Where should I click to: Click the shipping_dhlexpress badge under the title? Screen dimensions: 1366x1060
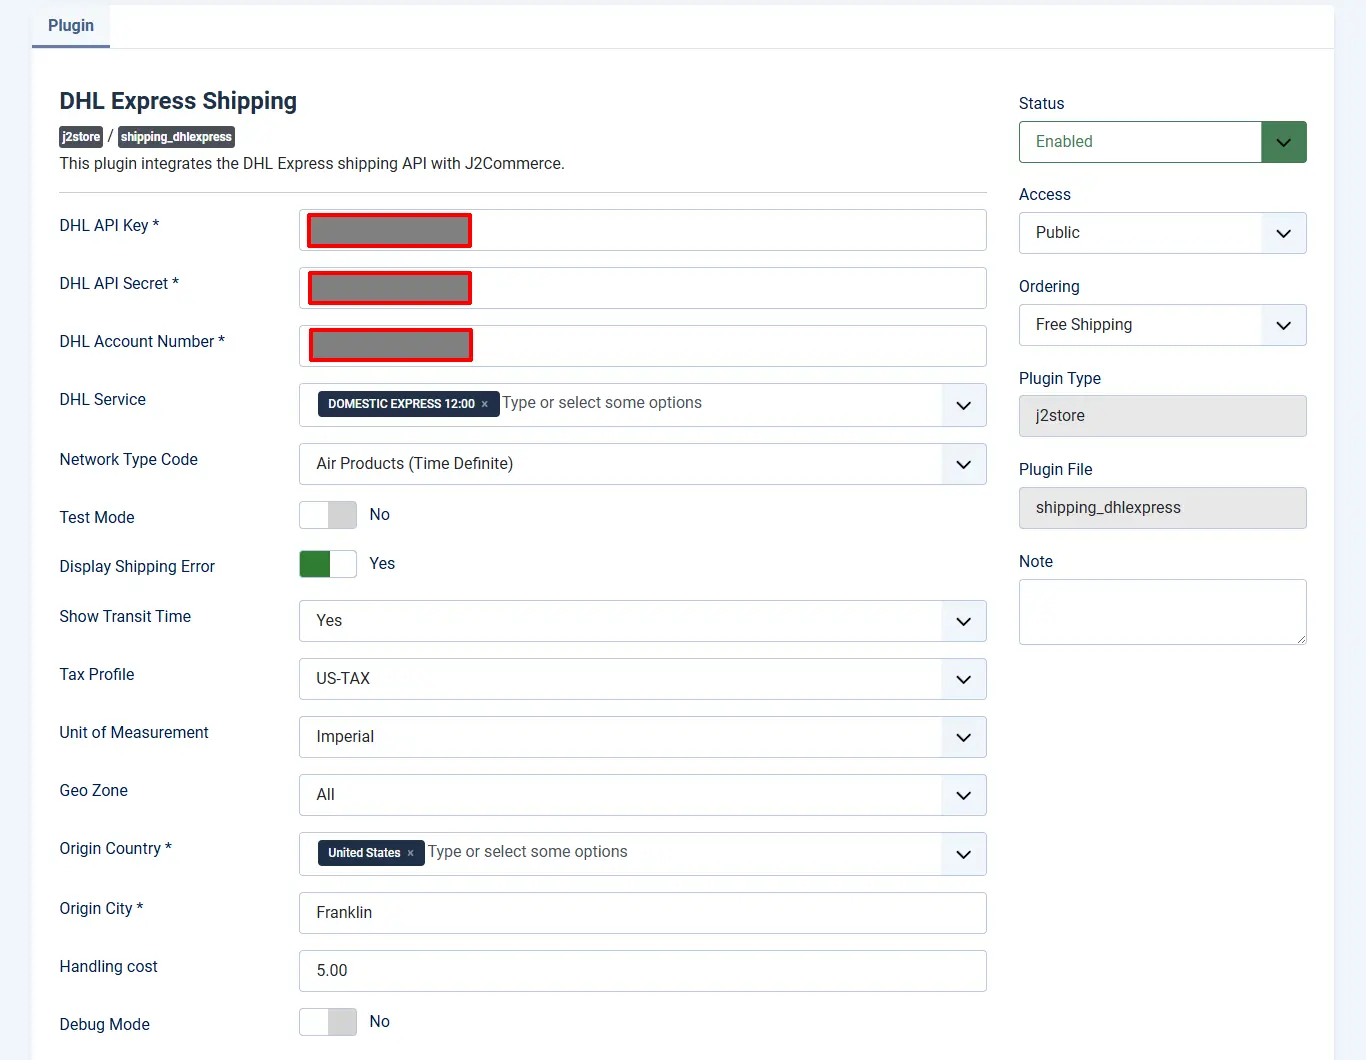coord(176,137)
